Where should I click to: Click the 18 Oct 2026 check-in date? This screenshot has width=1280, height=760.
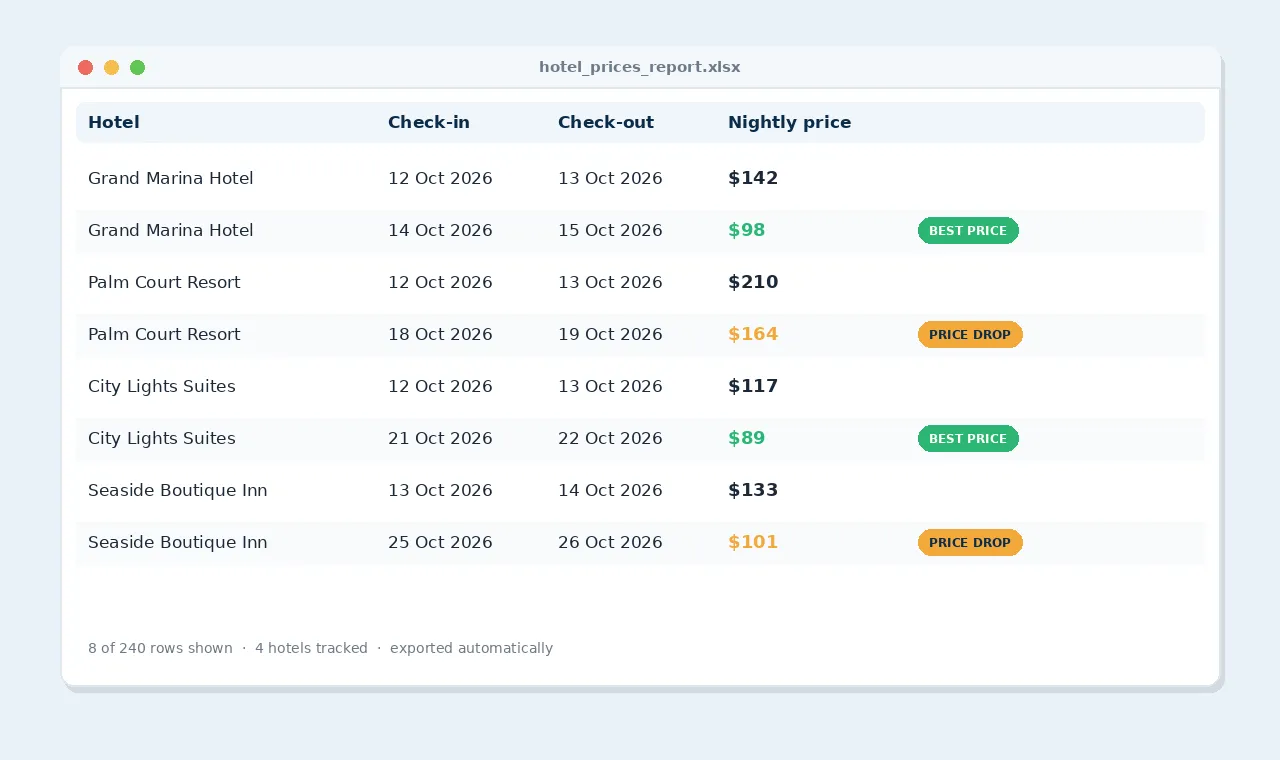440,334
